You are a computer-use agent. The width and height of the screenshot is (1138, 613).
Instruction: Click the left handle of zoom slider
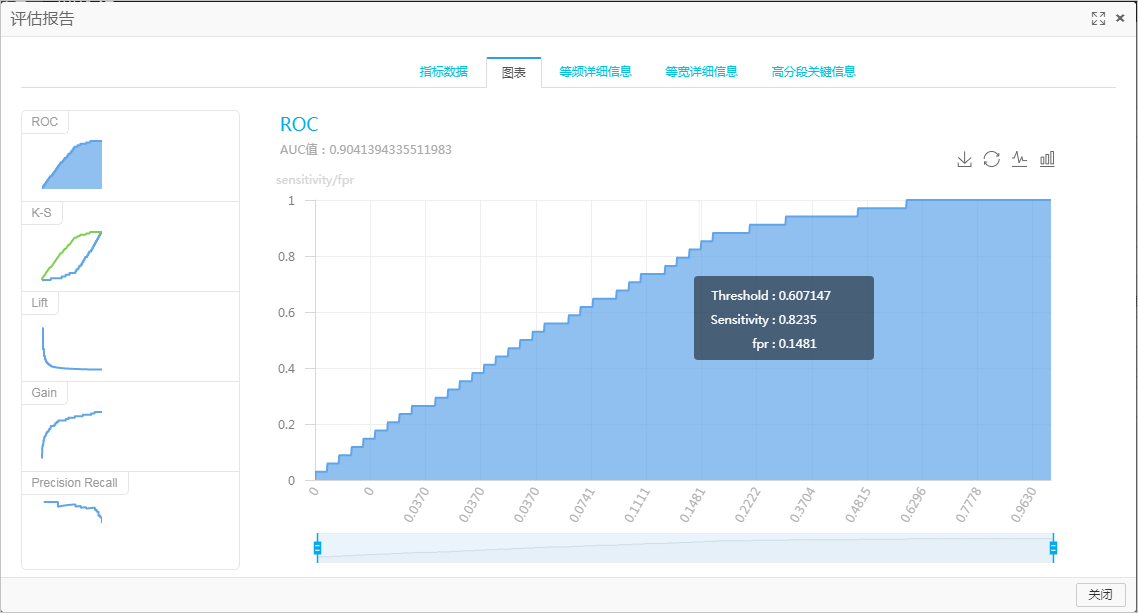(317, 548)
